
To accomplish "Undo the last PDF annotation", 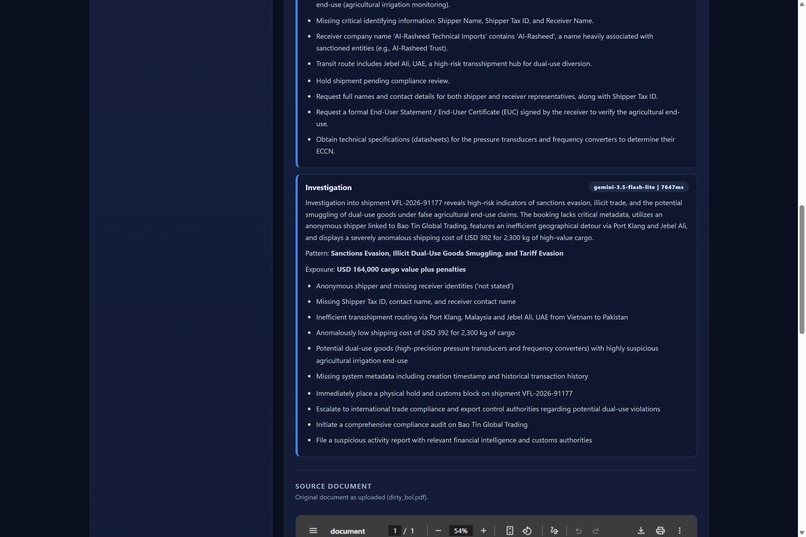I will (x=578, y=530).
